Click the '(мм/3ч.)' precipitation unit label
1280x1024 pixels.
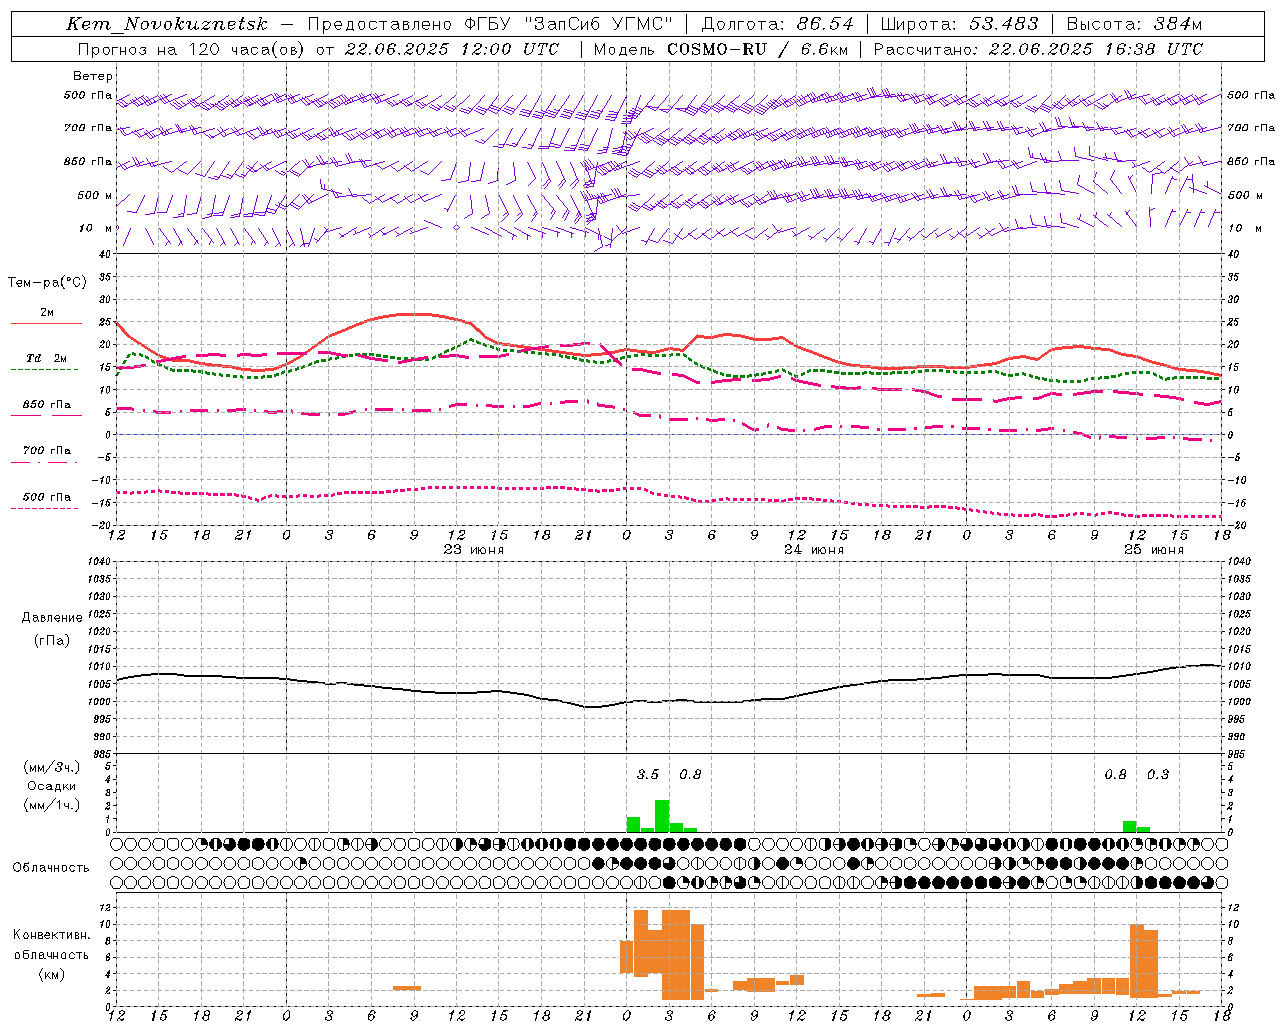click(x=52, y=767)
